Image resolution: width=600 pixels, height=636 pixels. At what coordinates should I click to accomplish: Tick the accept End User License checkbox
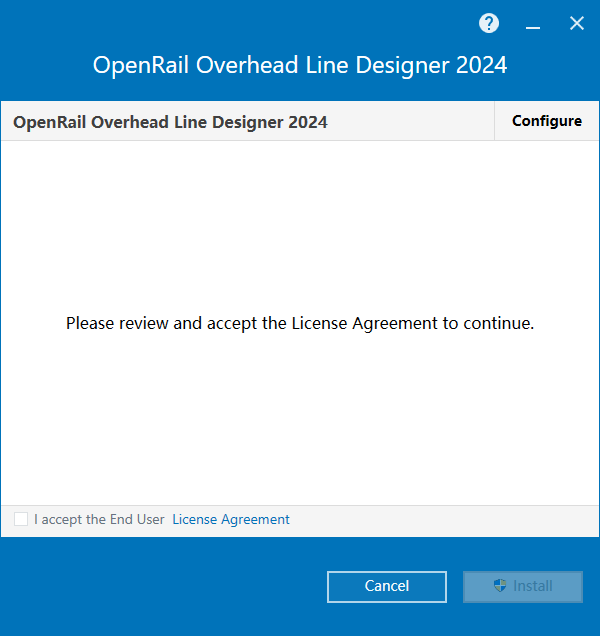(x=21, y=519)
